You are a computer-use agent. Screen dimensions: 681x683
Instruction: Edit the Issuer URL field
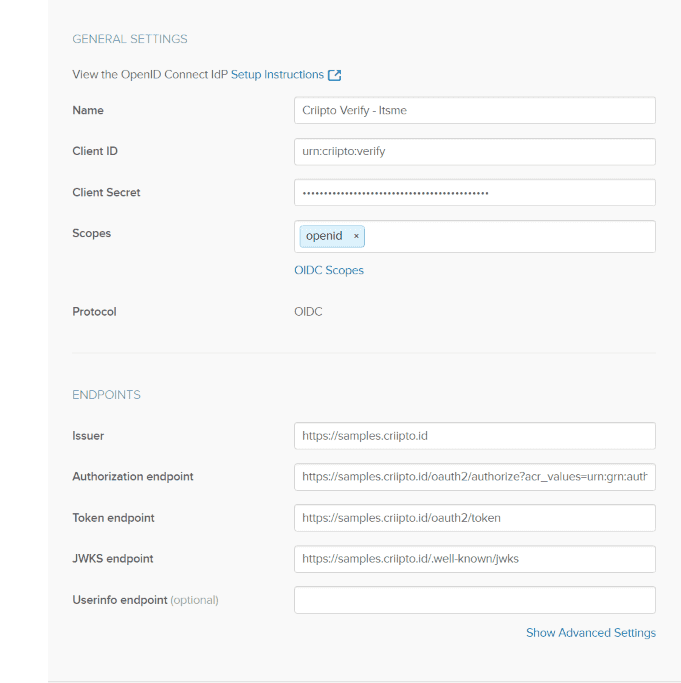[474, 436]
